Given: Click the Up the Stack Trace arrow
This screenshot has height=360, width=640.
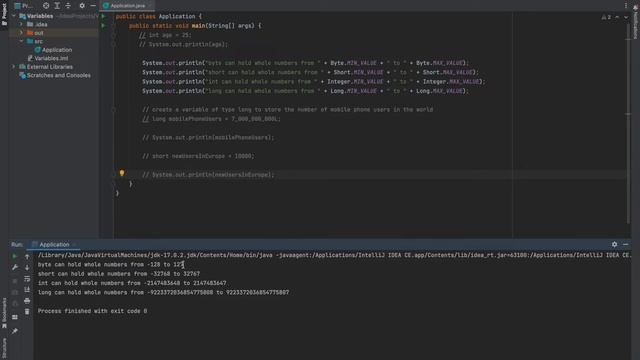Looking at the screenshot, I should pyautogui.click(x=27, y=257).
